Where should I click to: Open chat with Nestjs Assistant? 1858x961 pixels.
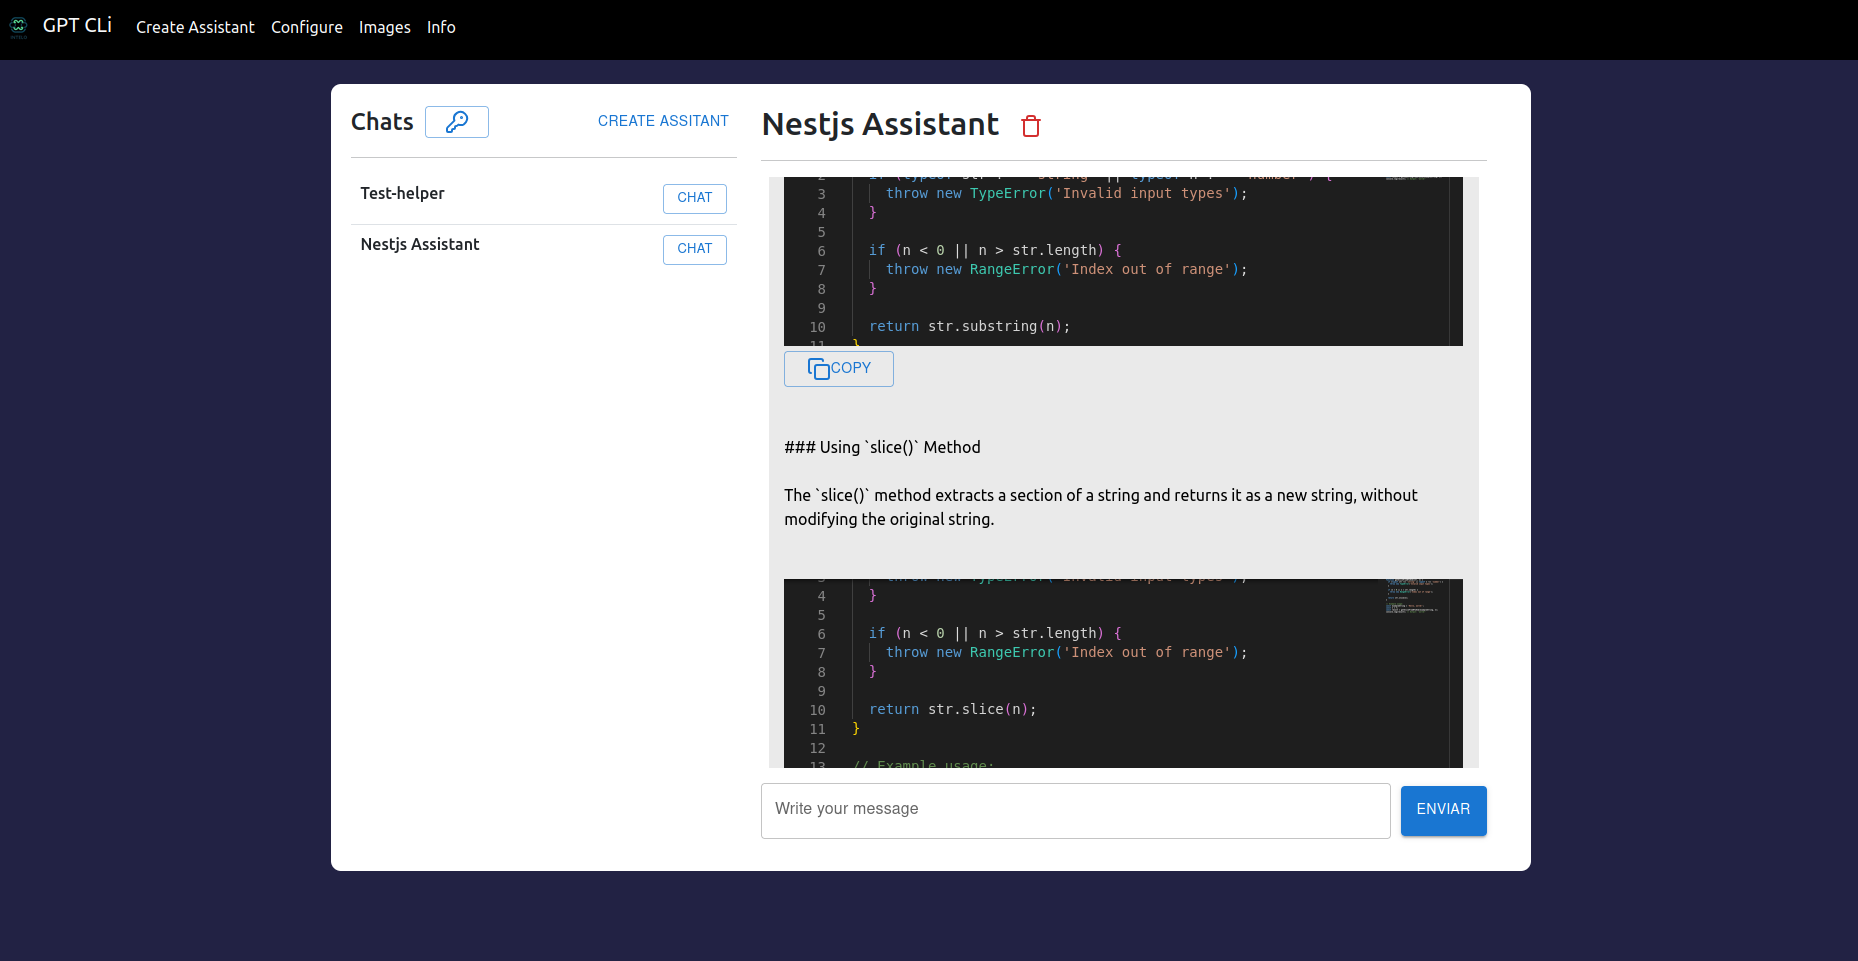pos(694,249)
